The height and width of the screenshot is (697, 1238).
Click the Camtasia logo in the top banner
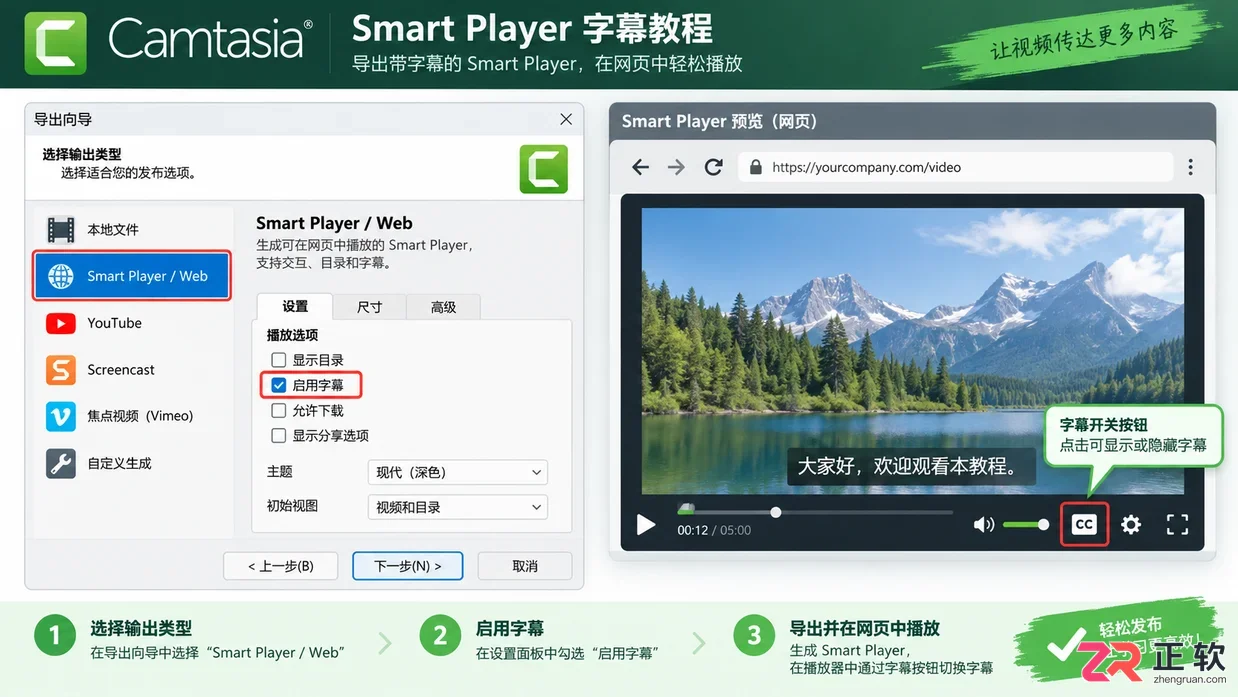[x=56, y=44]
